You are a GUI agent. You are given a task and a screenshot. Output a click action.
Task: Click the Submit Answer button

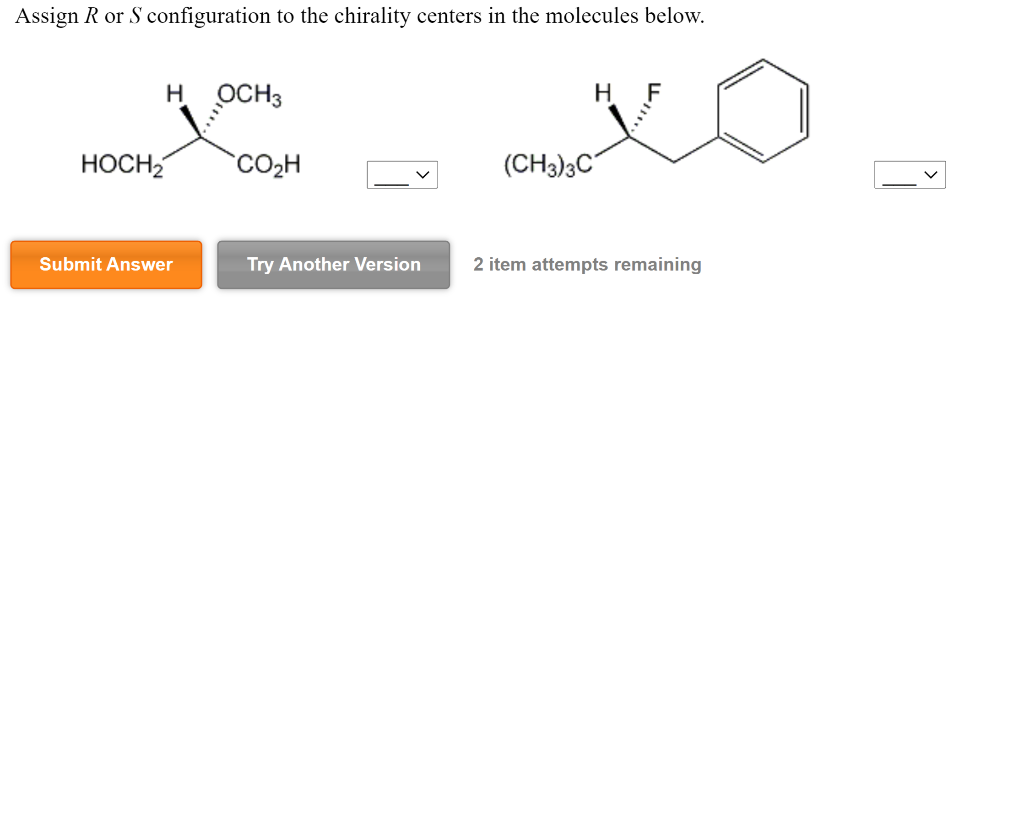click(x=105, y=264)
